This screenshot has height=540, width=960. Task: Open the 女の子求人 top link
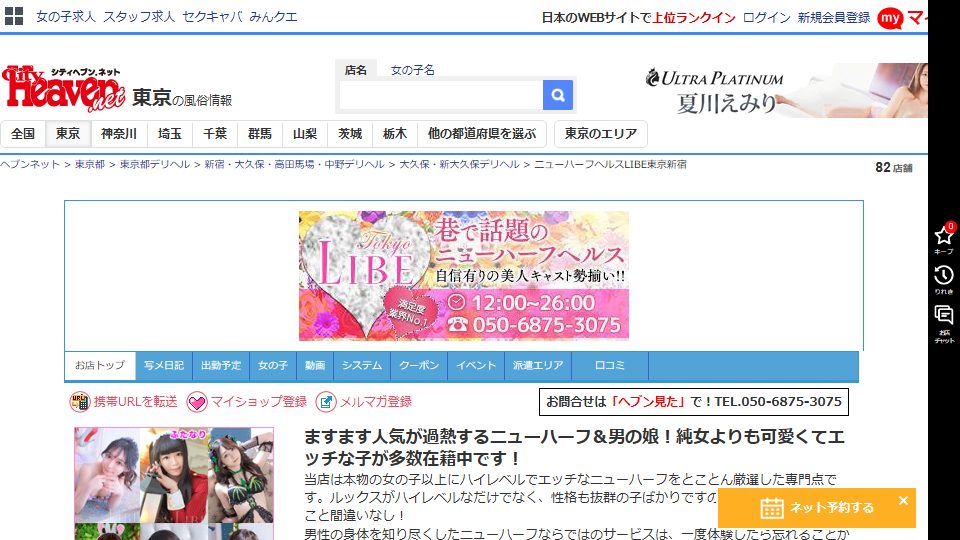(66, 17)
